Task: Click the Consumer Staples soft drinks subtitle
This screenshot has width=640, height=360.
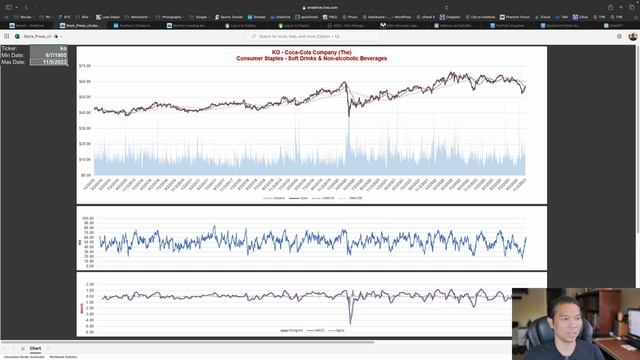Action: [311, 58]
